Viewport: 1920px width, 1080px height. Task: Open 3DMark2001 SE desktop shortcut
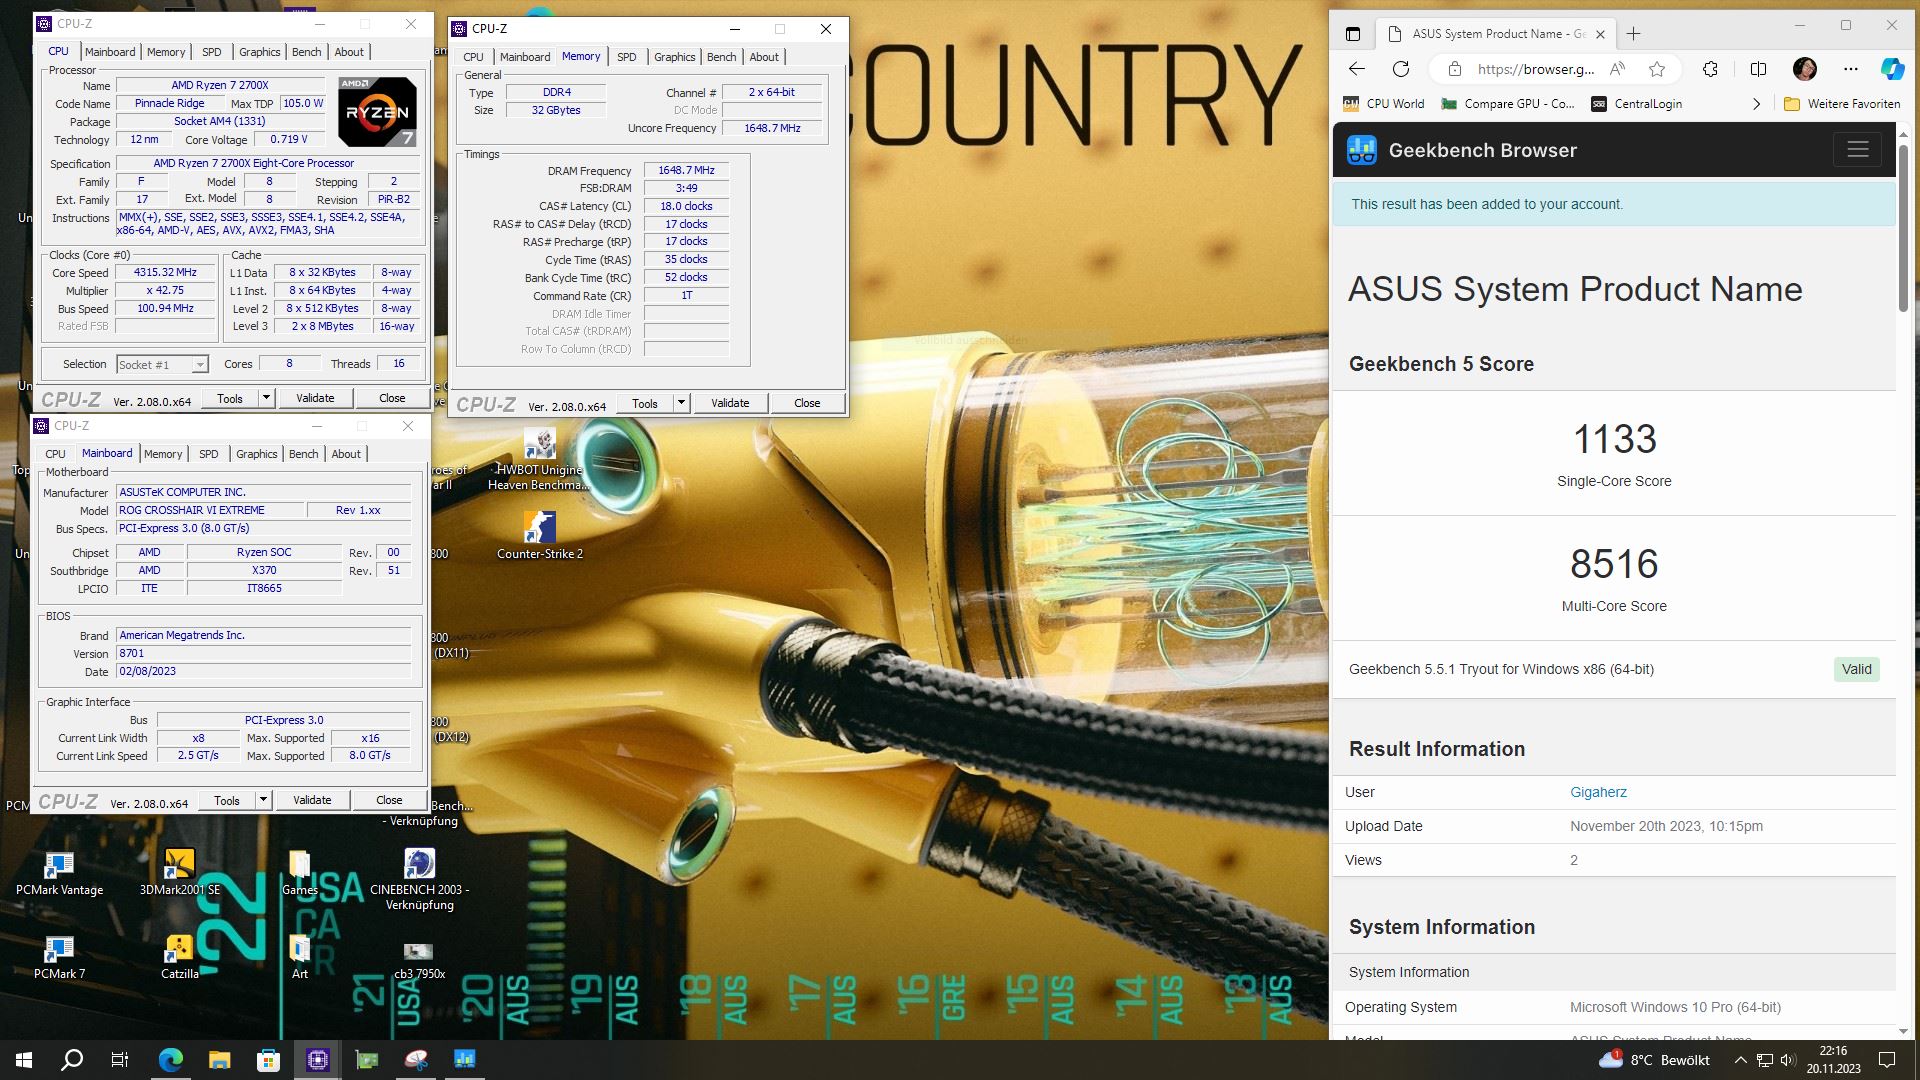(x=179, y=873)
